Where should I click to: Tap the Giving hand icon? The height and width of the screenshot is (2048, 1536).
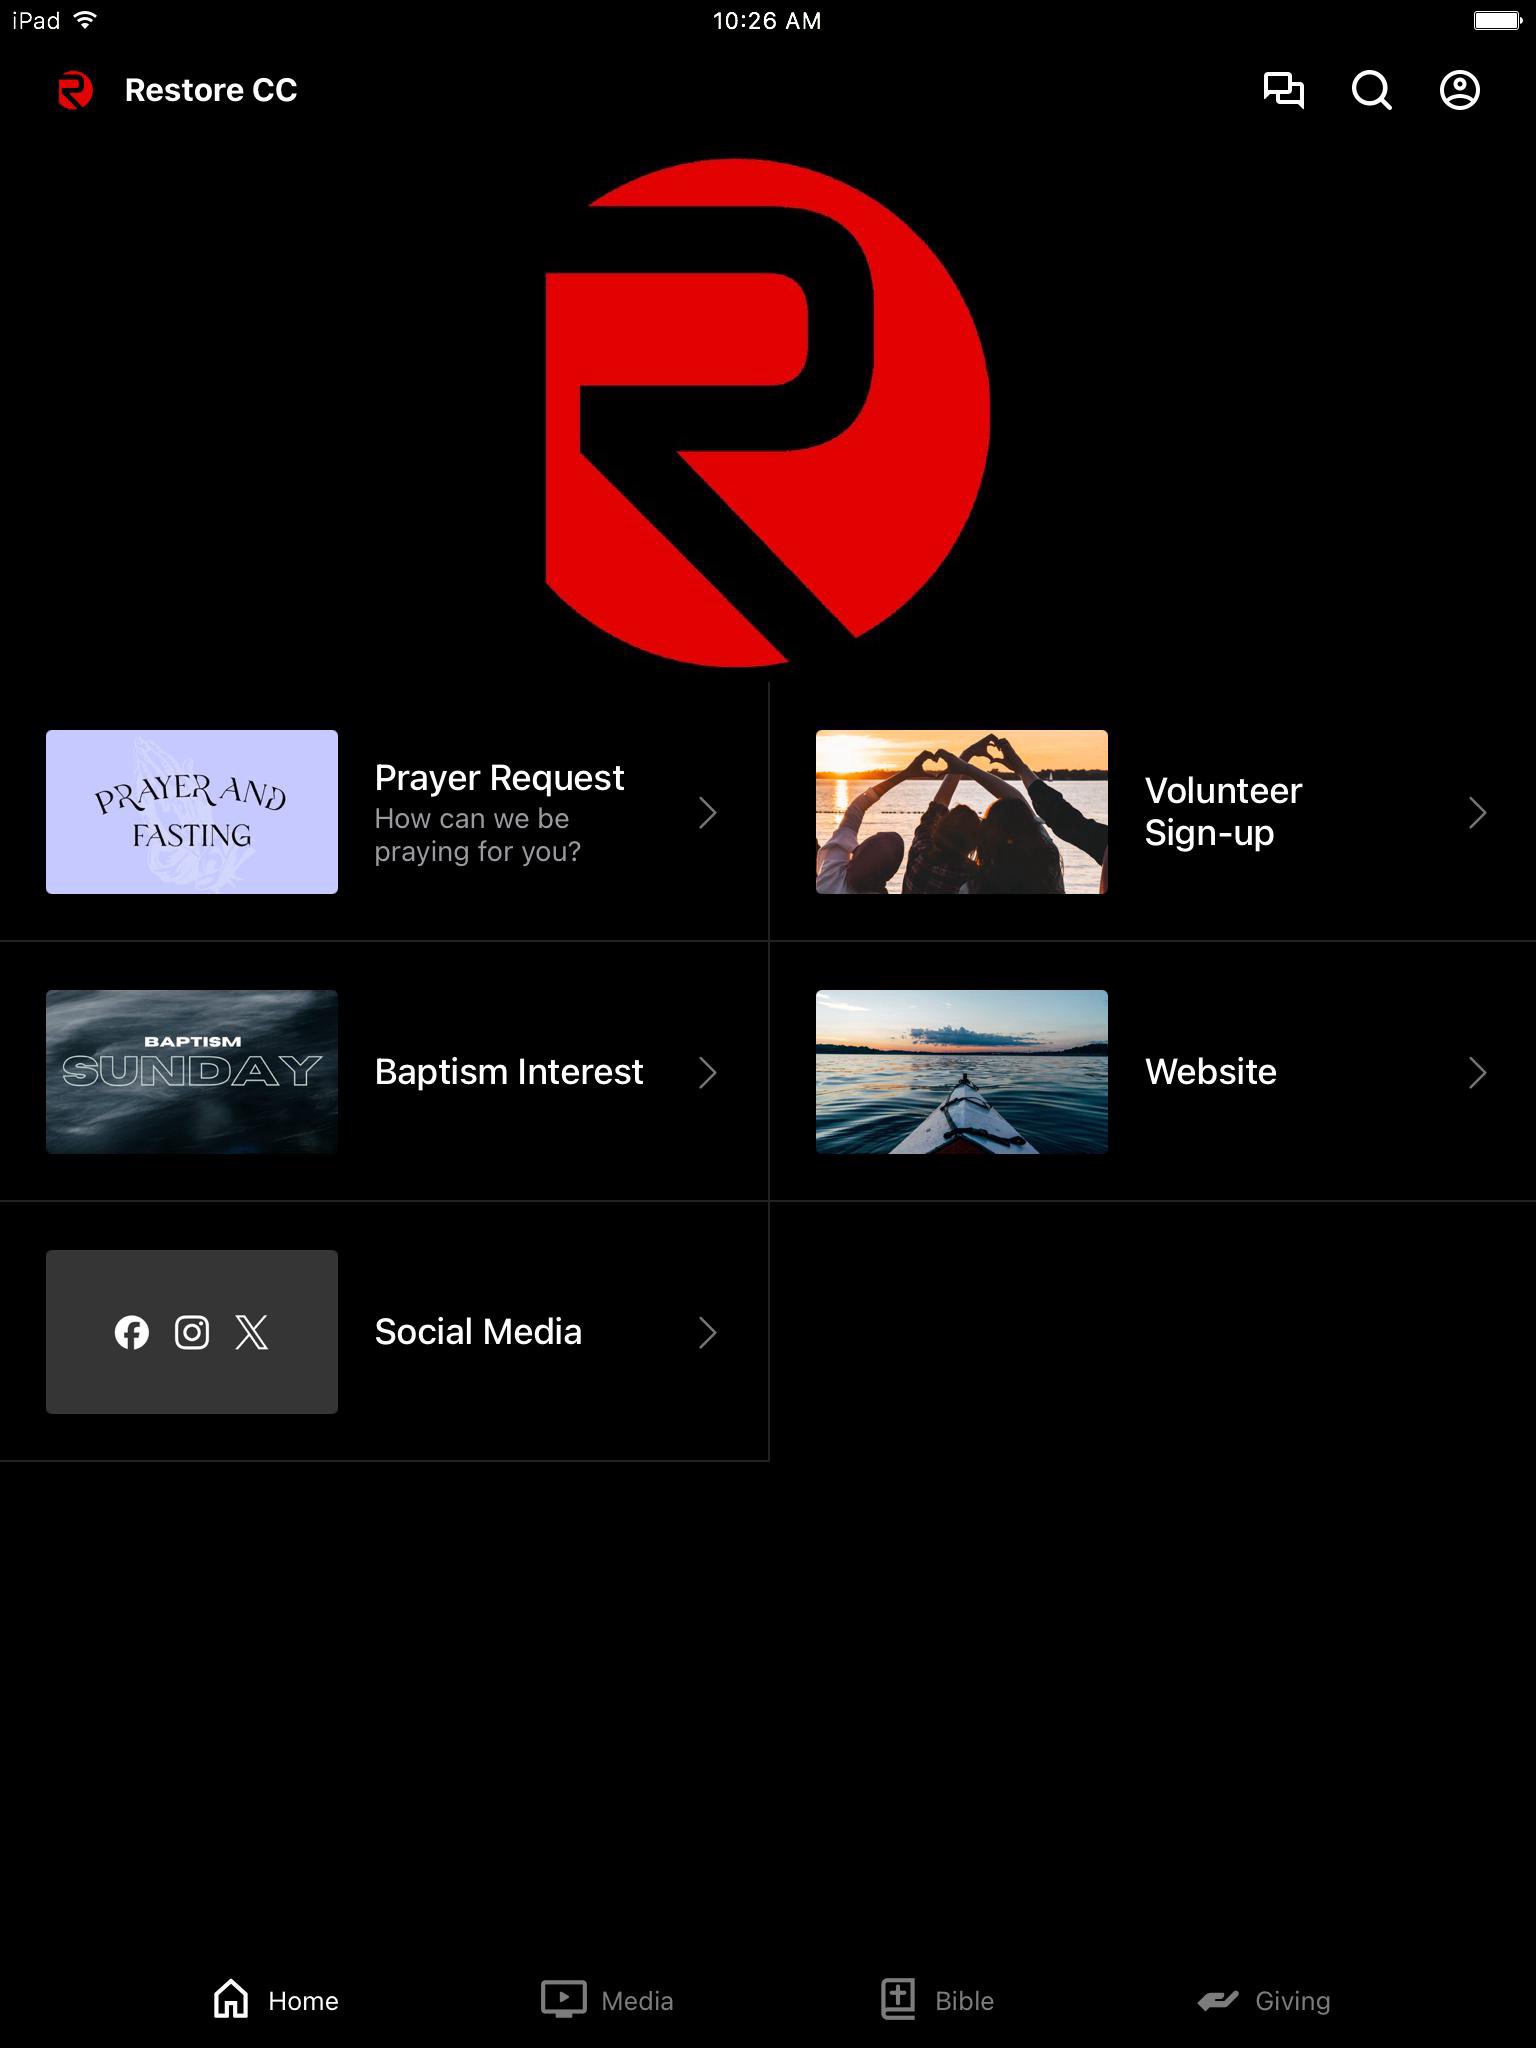point(1218,2000)
